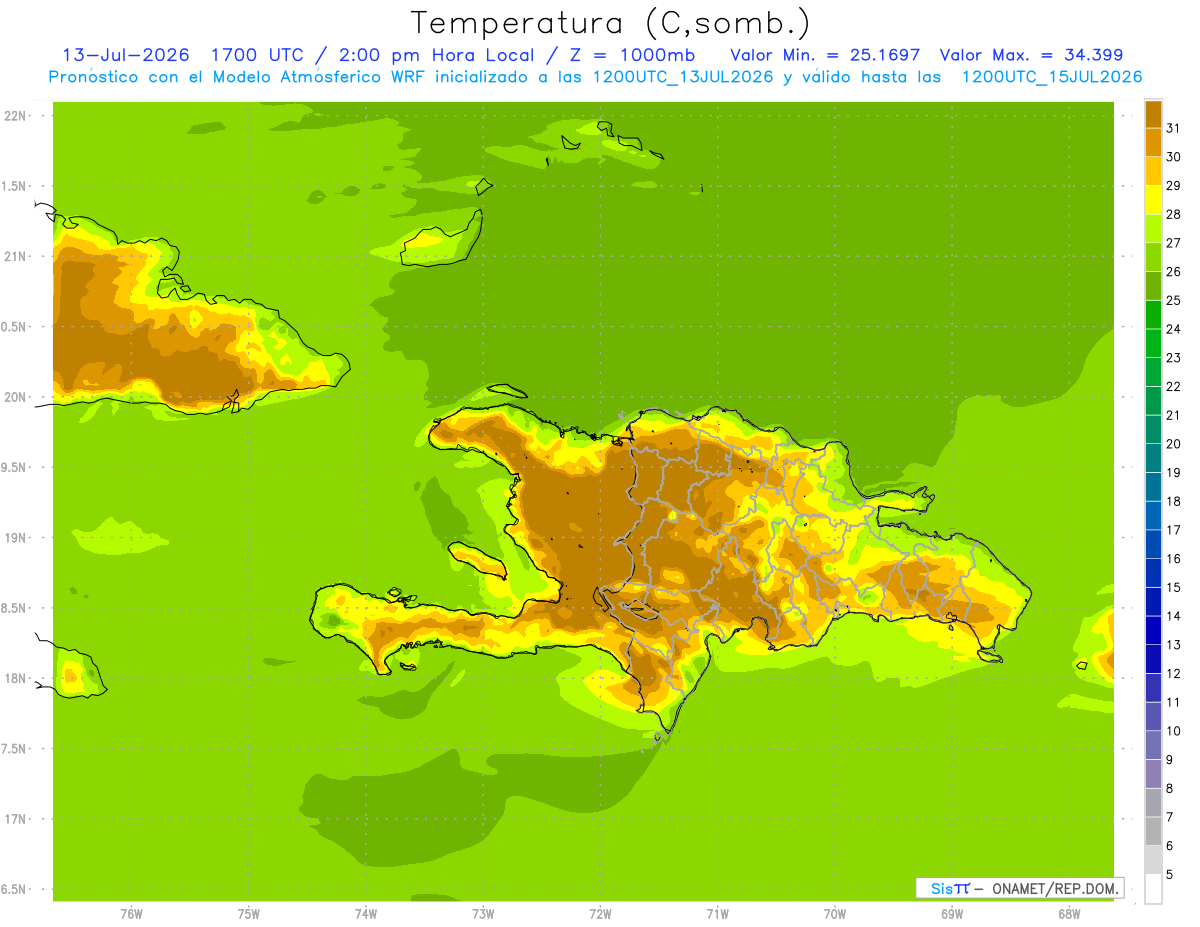1200x927 pixels.
Task: Click "1200UTC_15JUL2026" valid-until time text
Action: pyautogui.click(x=1052, y=77)
